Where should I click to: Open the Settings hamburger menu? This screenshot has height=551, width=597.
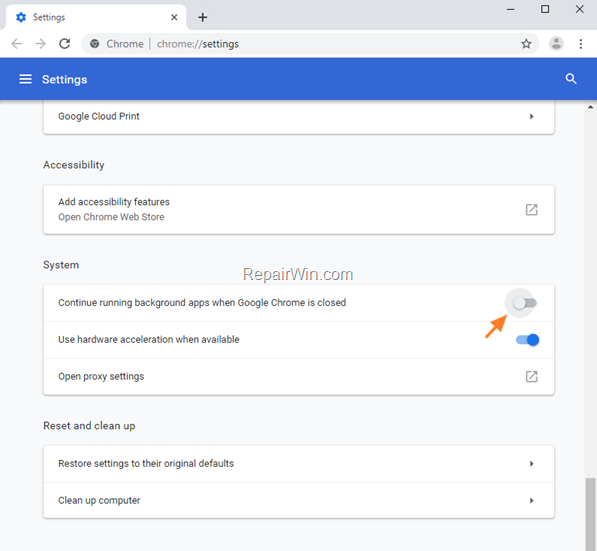tap(26, 79)
